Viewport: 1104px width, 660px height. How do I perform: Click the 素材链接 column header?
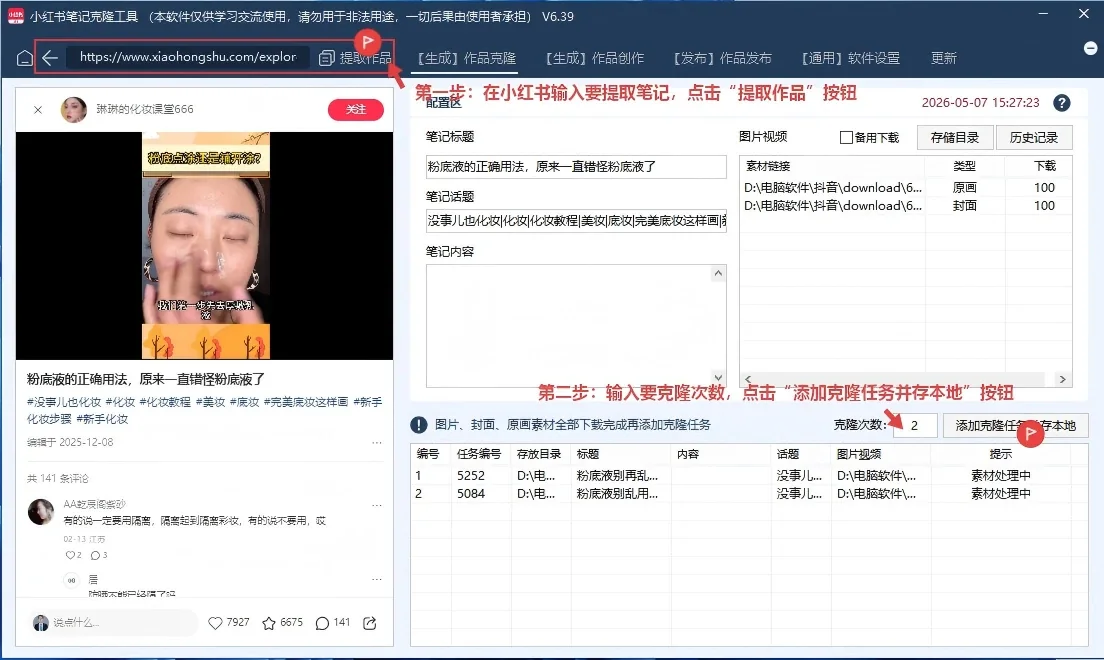point(767,166)
